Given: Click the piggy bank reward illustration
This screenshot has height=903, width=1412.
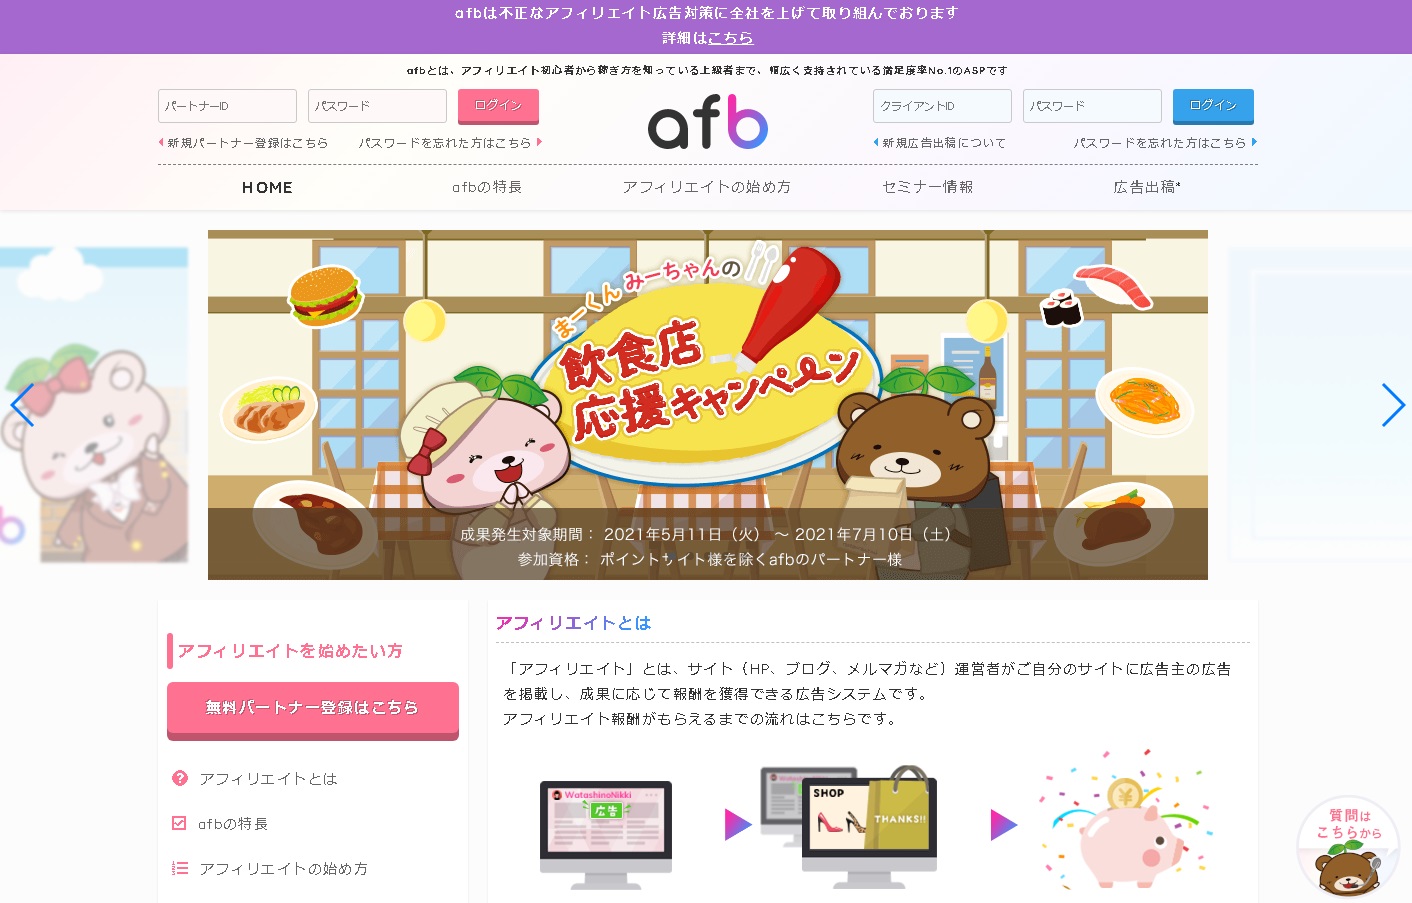Looking at the screenshot, I should pyautogui.click(x=1127, y=820).
